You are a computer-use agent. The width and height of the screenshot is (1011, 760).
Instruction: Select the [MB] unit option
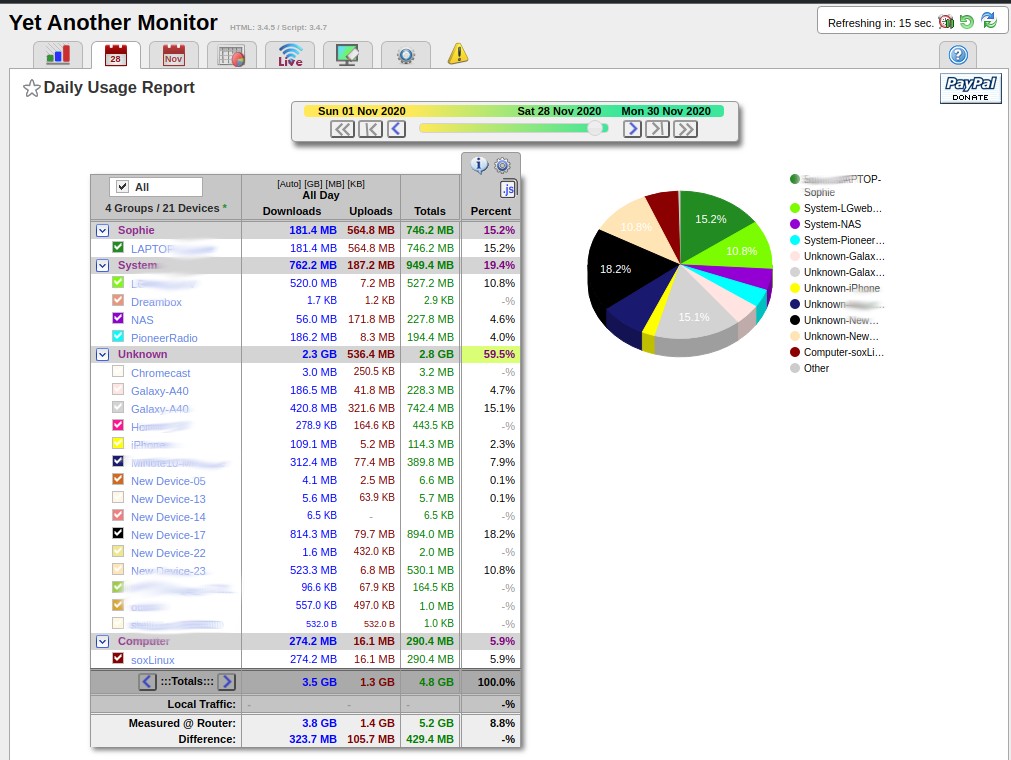(334, 184)
